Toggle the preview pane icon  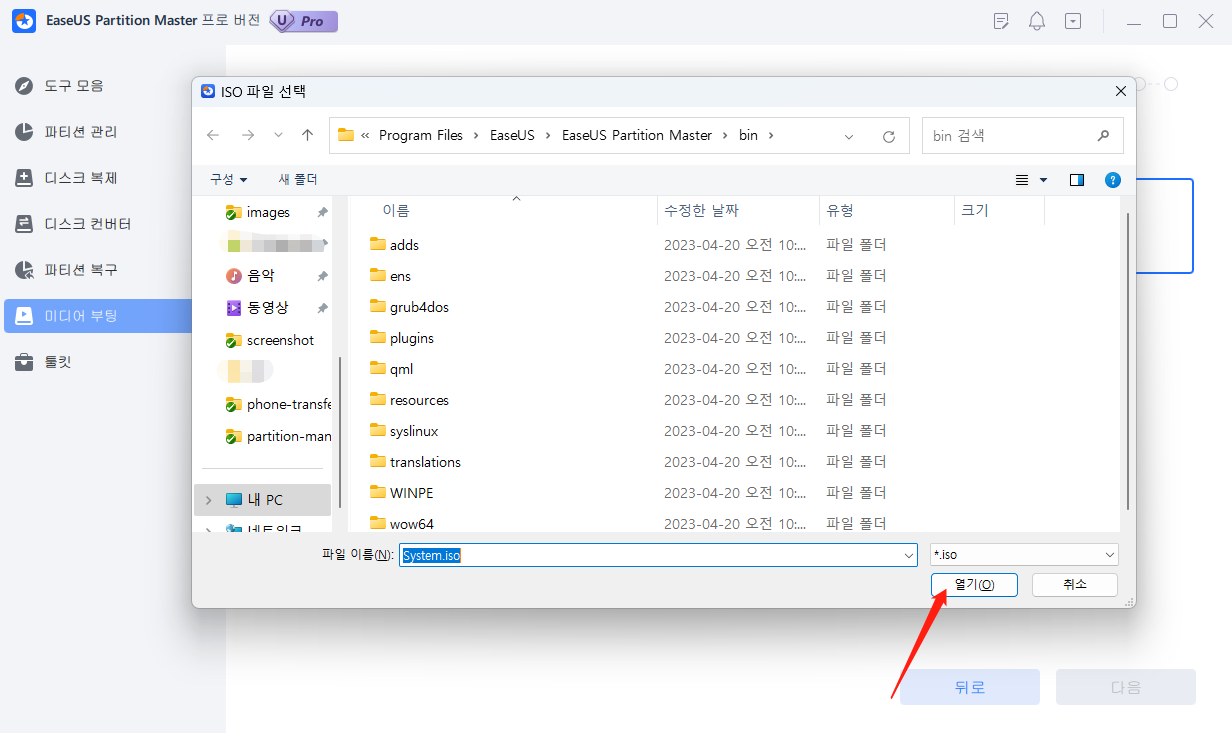[x=1076, y=180]
